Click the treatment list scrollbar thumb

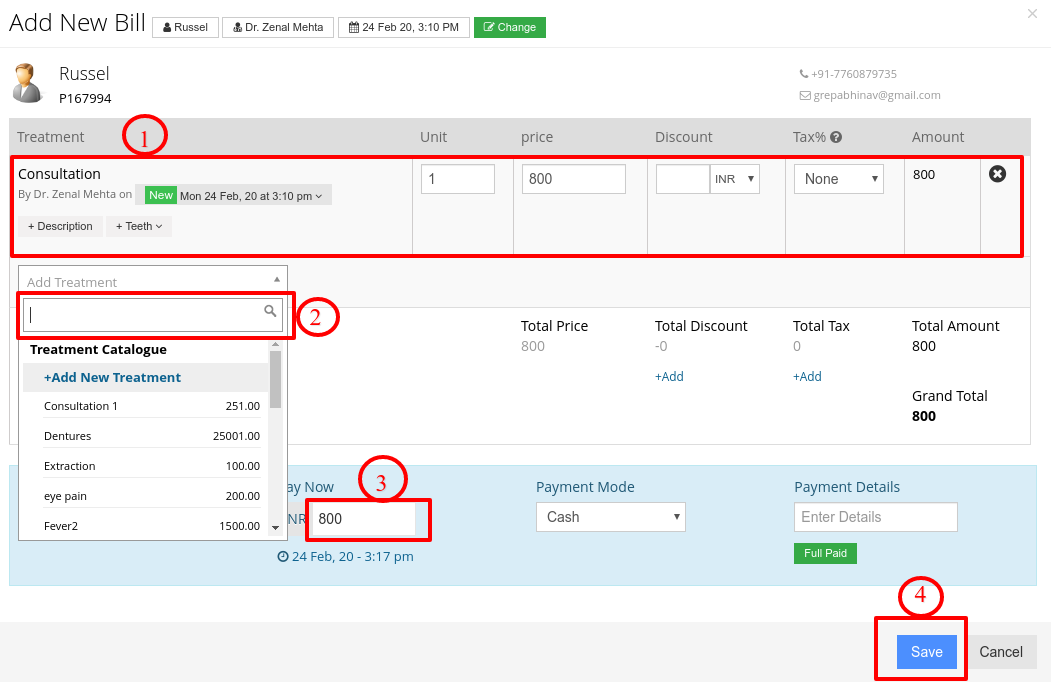275,380
